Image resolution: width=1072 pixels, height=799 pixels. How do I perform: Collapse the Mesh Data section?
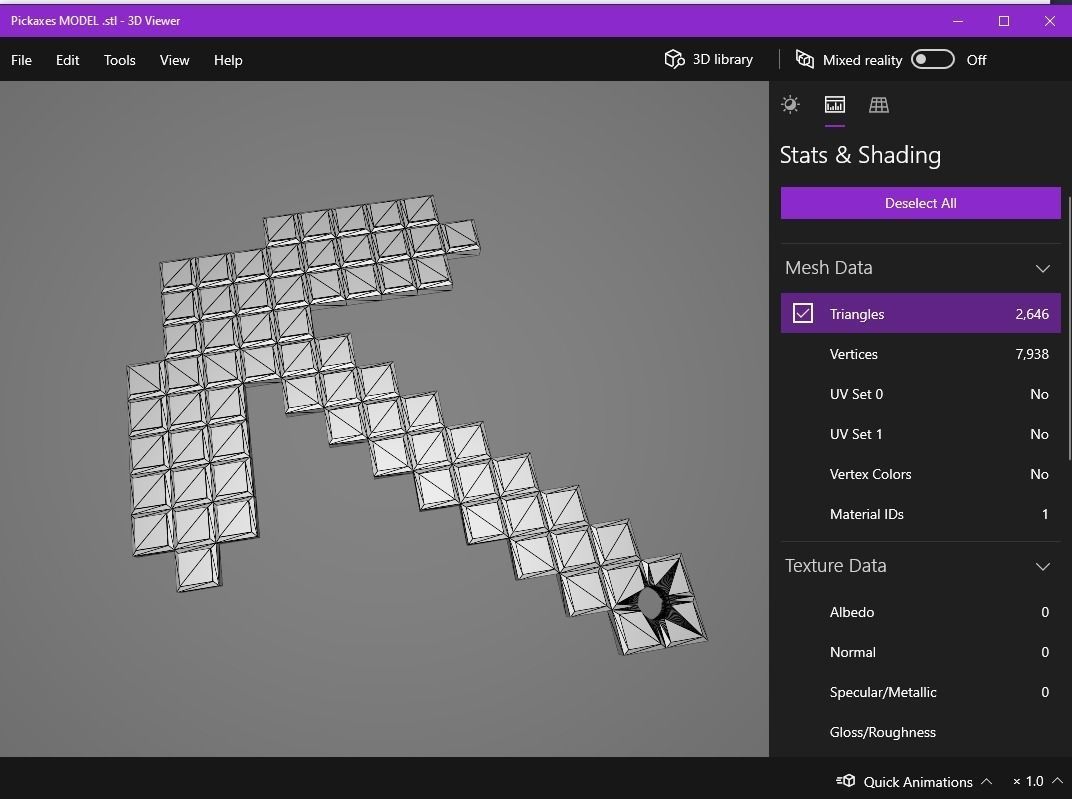(1043, 268)
